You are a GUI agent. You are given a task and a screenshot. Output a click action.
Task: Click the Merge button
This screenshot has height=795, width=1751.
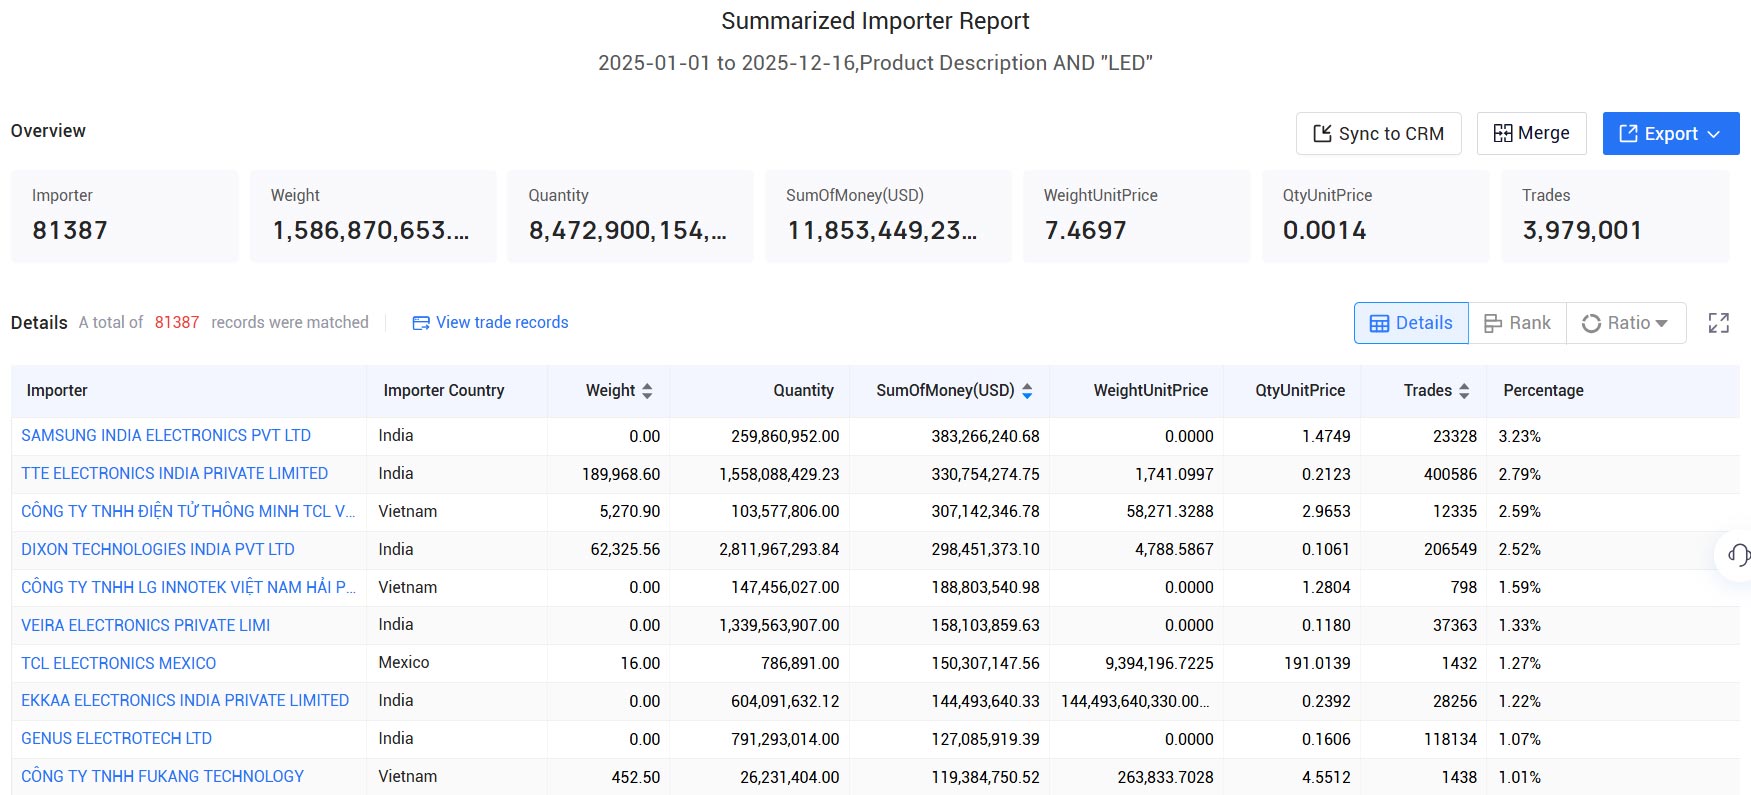pos(1531,134)
